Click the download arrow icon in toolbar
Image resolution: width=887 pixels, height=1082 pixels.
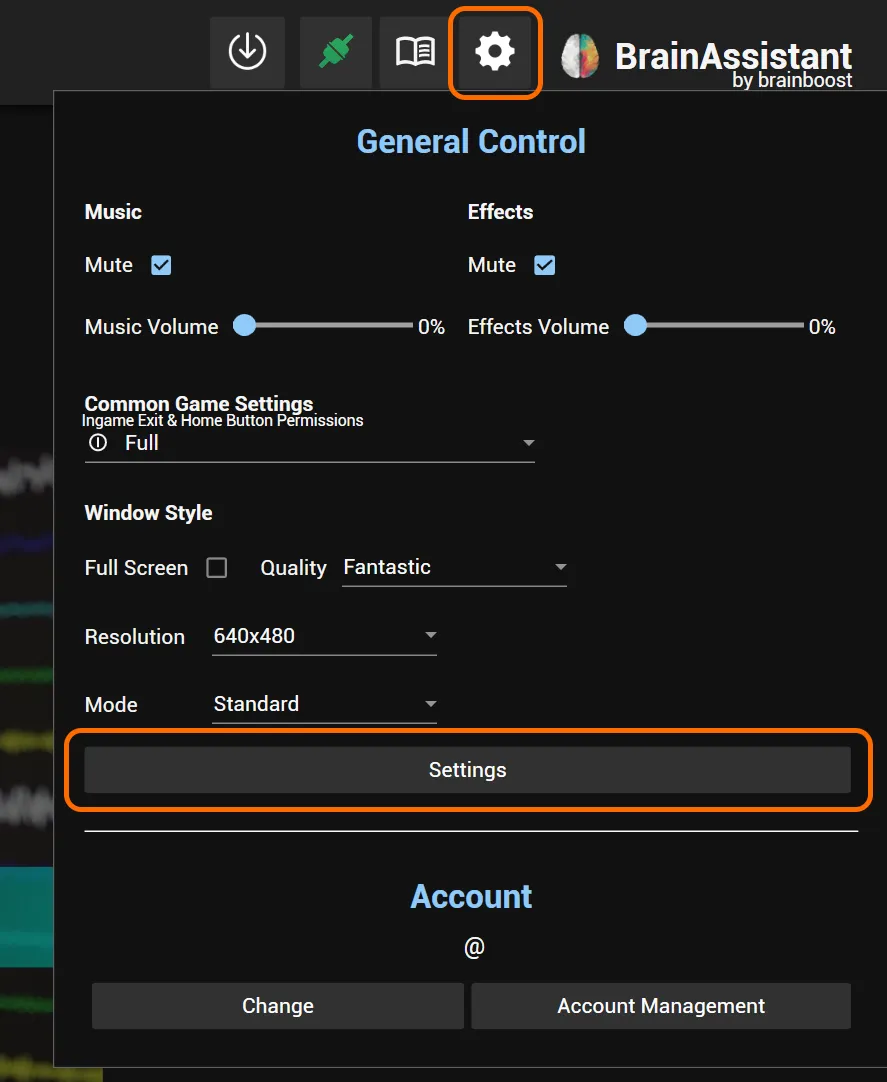247,52
